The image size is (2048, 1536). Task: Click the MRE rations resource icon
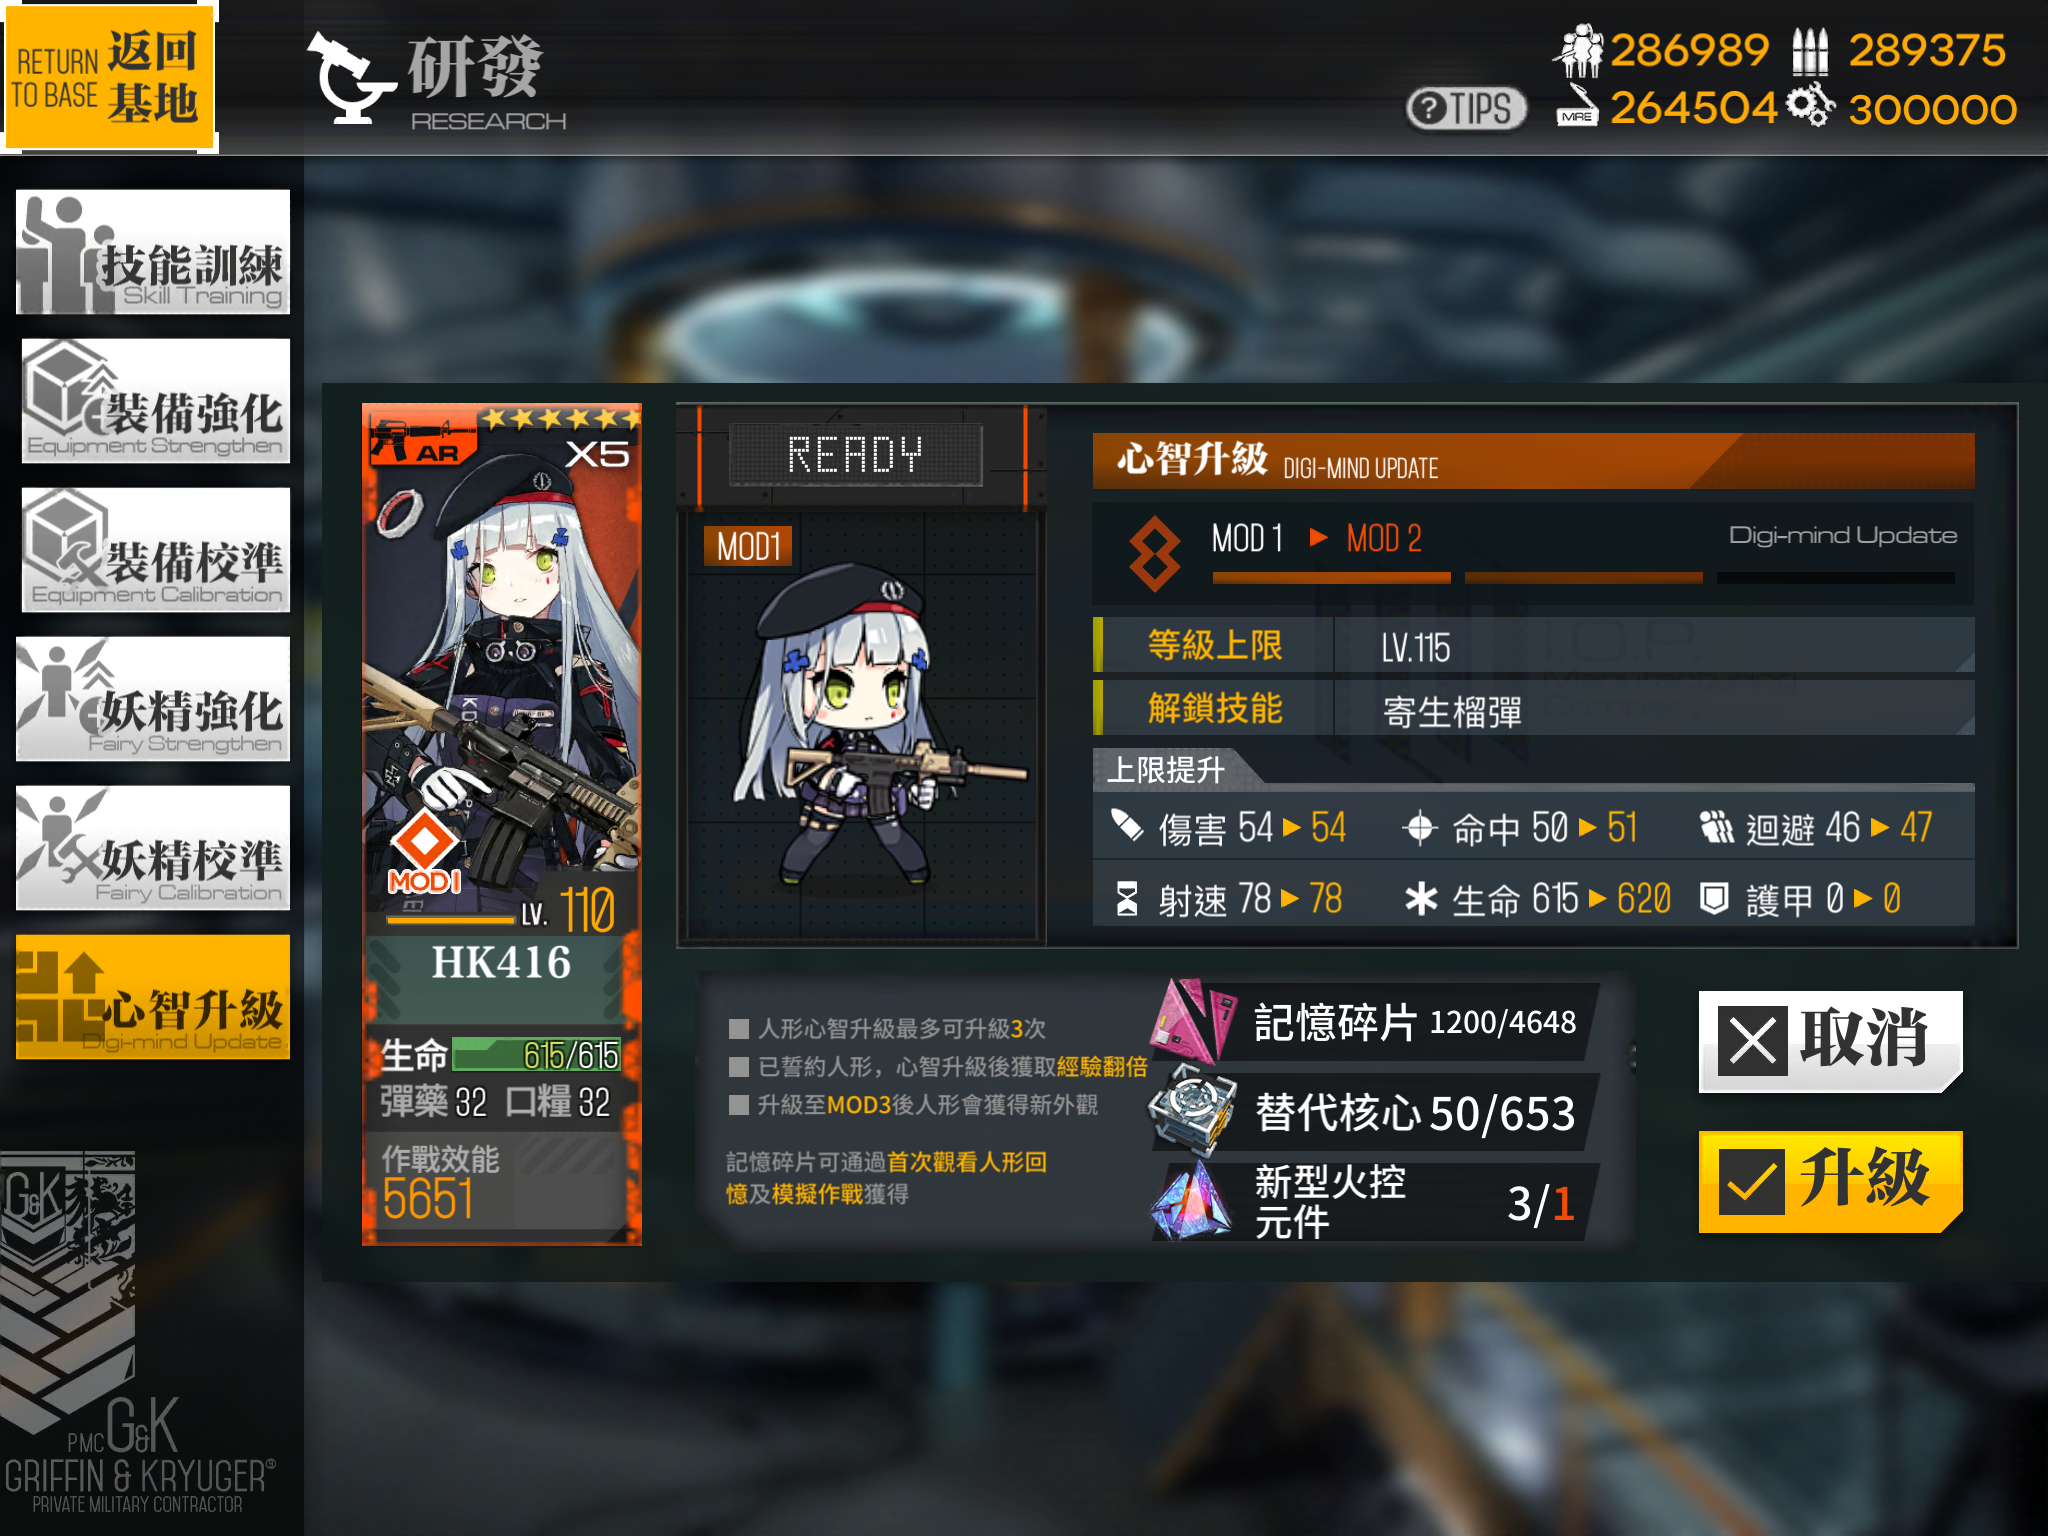coord(1577,105)
